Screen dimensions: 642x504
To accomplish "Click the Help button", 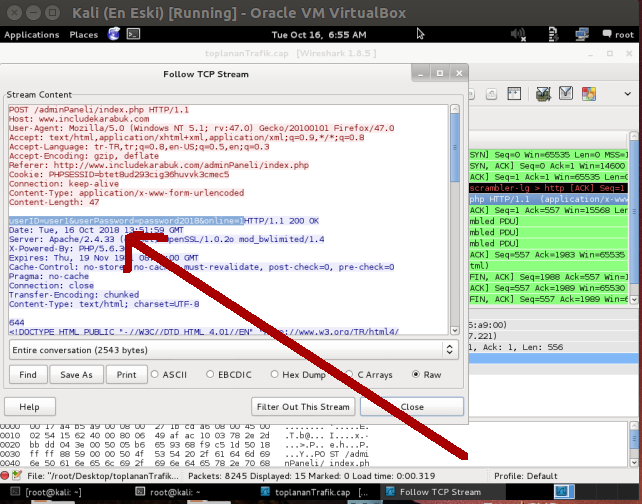I will click(x=29, y=407).
